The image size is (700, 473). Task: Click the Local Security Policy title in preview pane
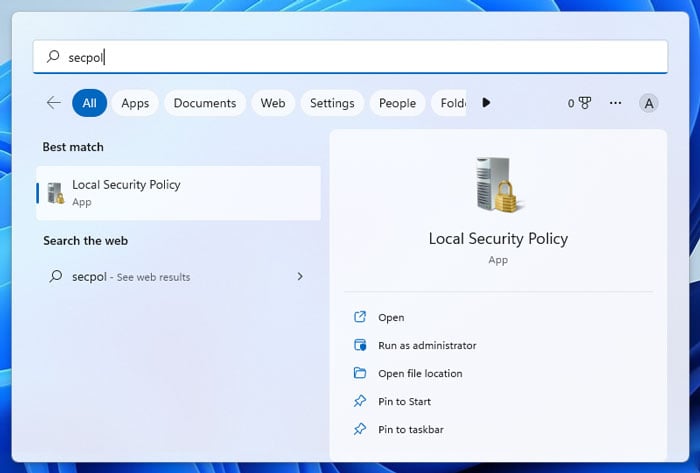498,239
